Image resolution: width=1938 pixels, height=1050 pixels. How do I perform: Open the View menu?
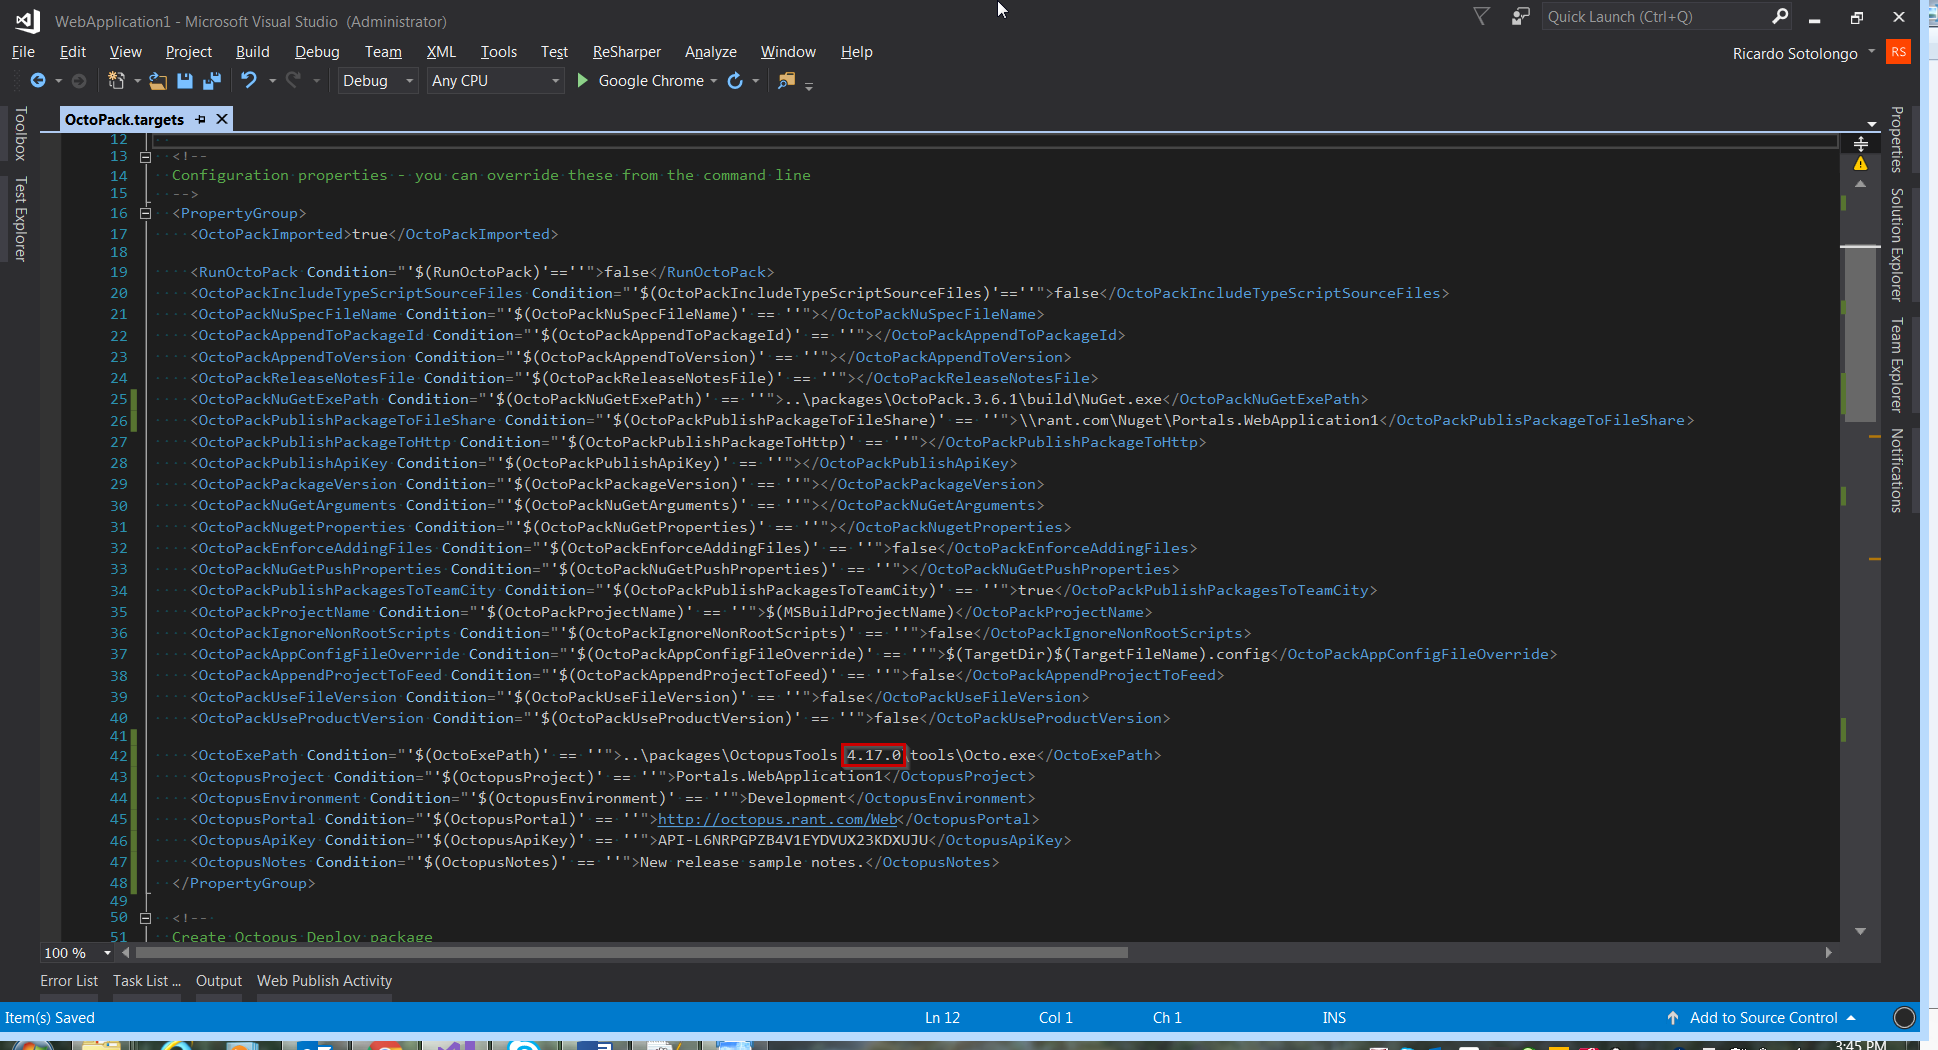click(x=126, y=52)
